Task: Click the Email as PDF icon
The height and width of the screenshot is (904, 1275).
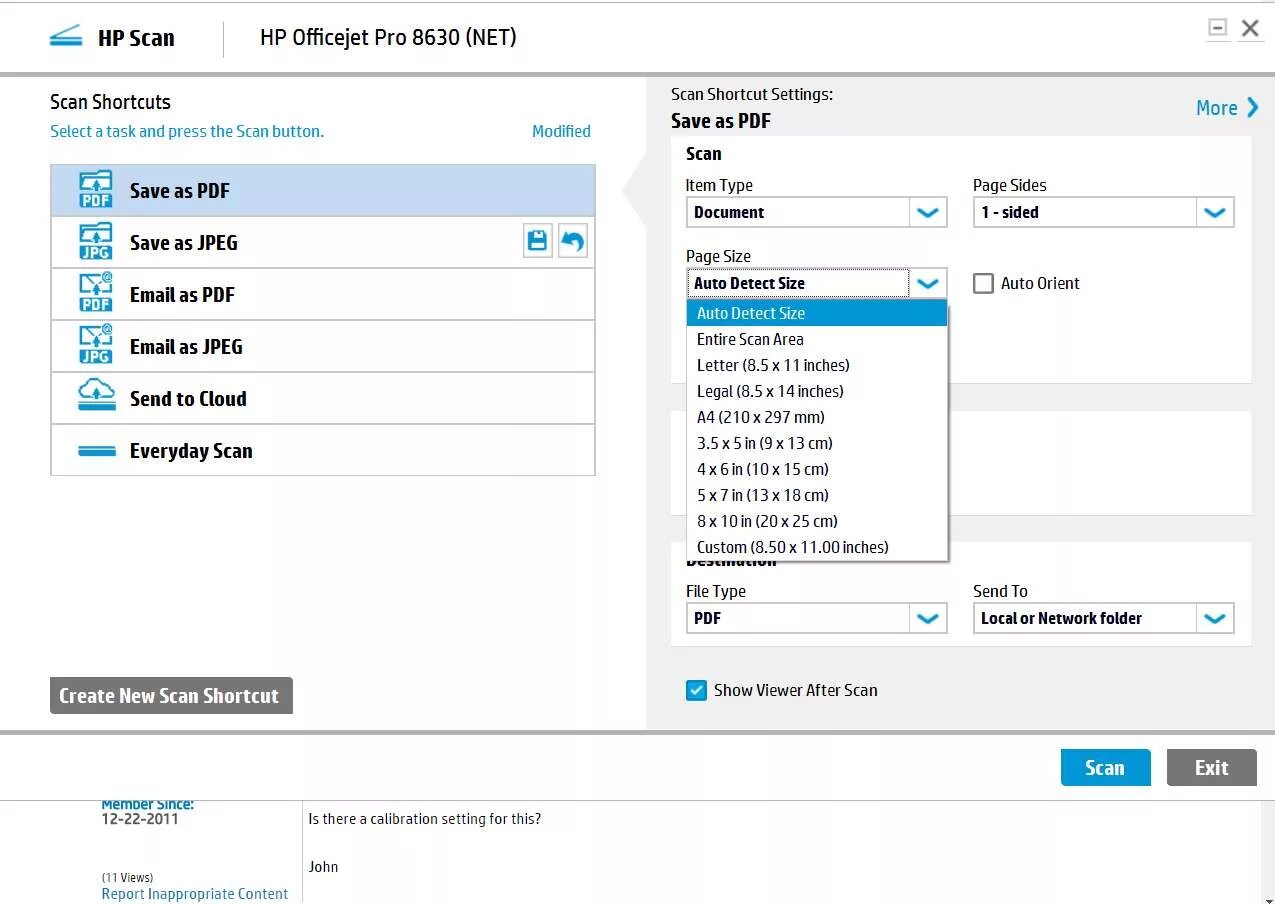Action: 96,294
